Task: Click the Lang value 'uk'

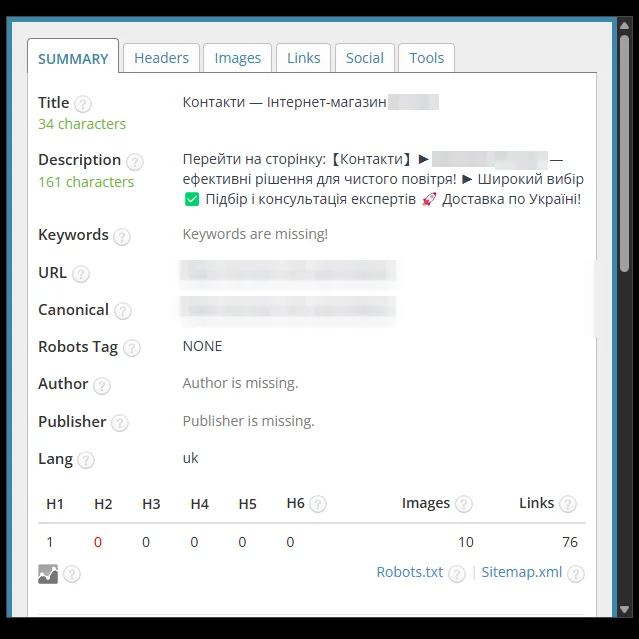Action: point(190,458)
